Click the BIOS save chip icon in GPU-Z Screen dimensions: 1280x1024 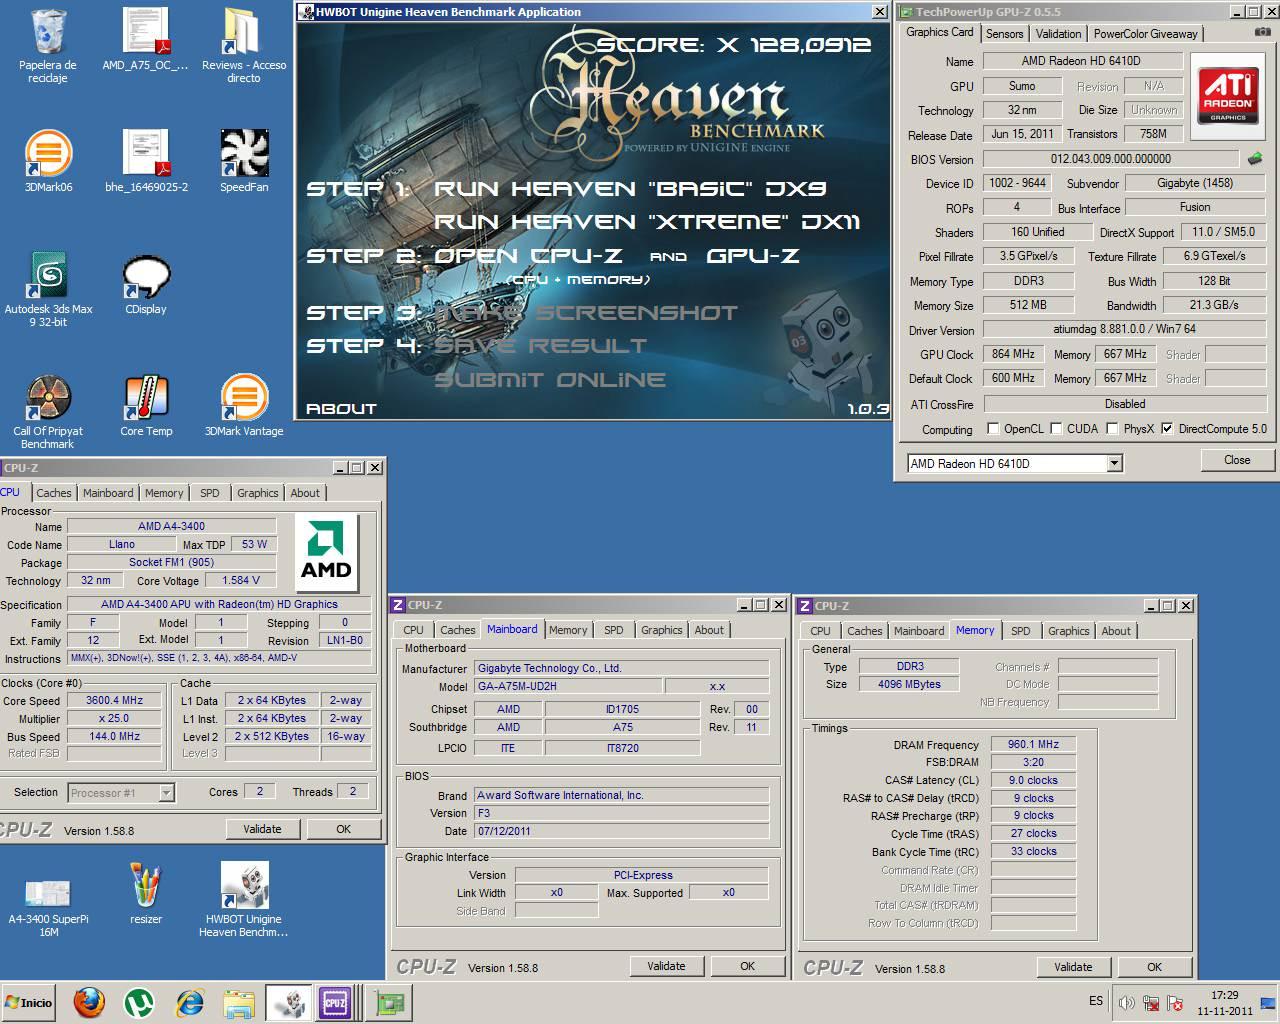point(1255,158)
